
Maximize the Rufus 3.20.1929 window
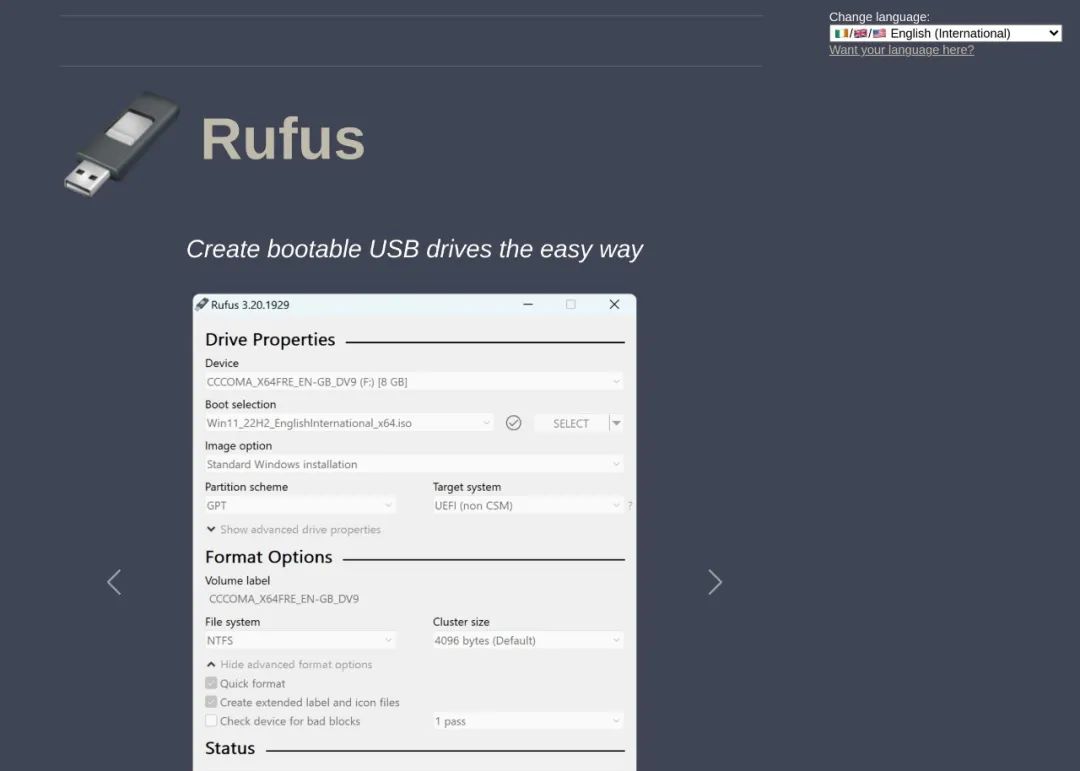pos(570,305)
